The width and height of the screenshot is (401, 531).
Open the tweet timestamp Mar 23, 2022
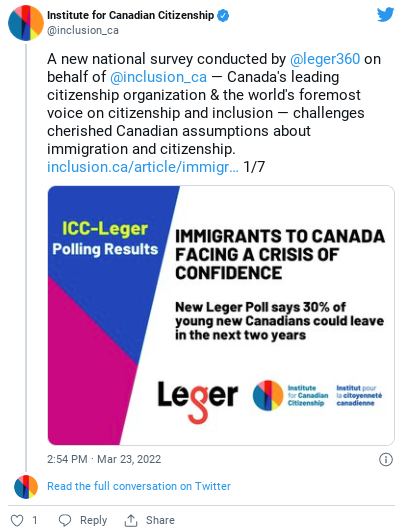104,459
